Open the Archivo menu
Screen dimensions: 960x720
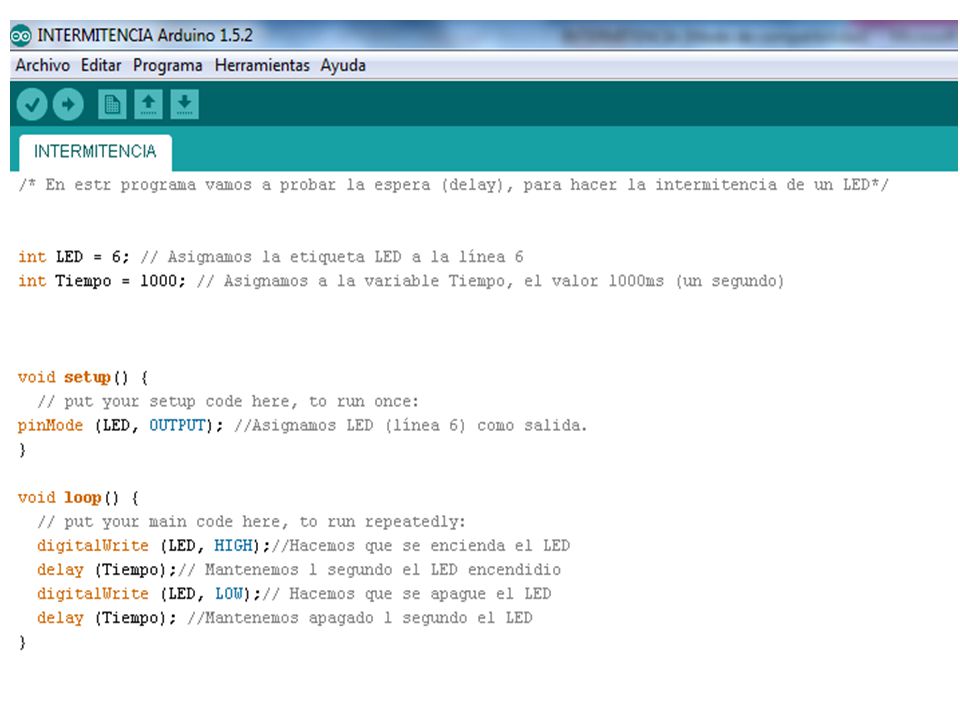[42, 66]
